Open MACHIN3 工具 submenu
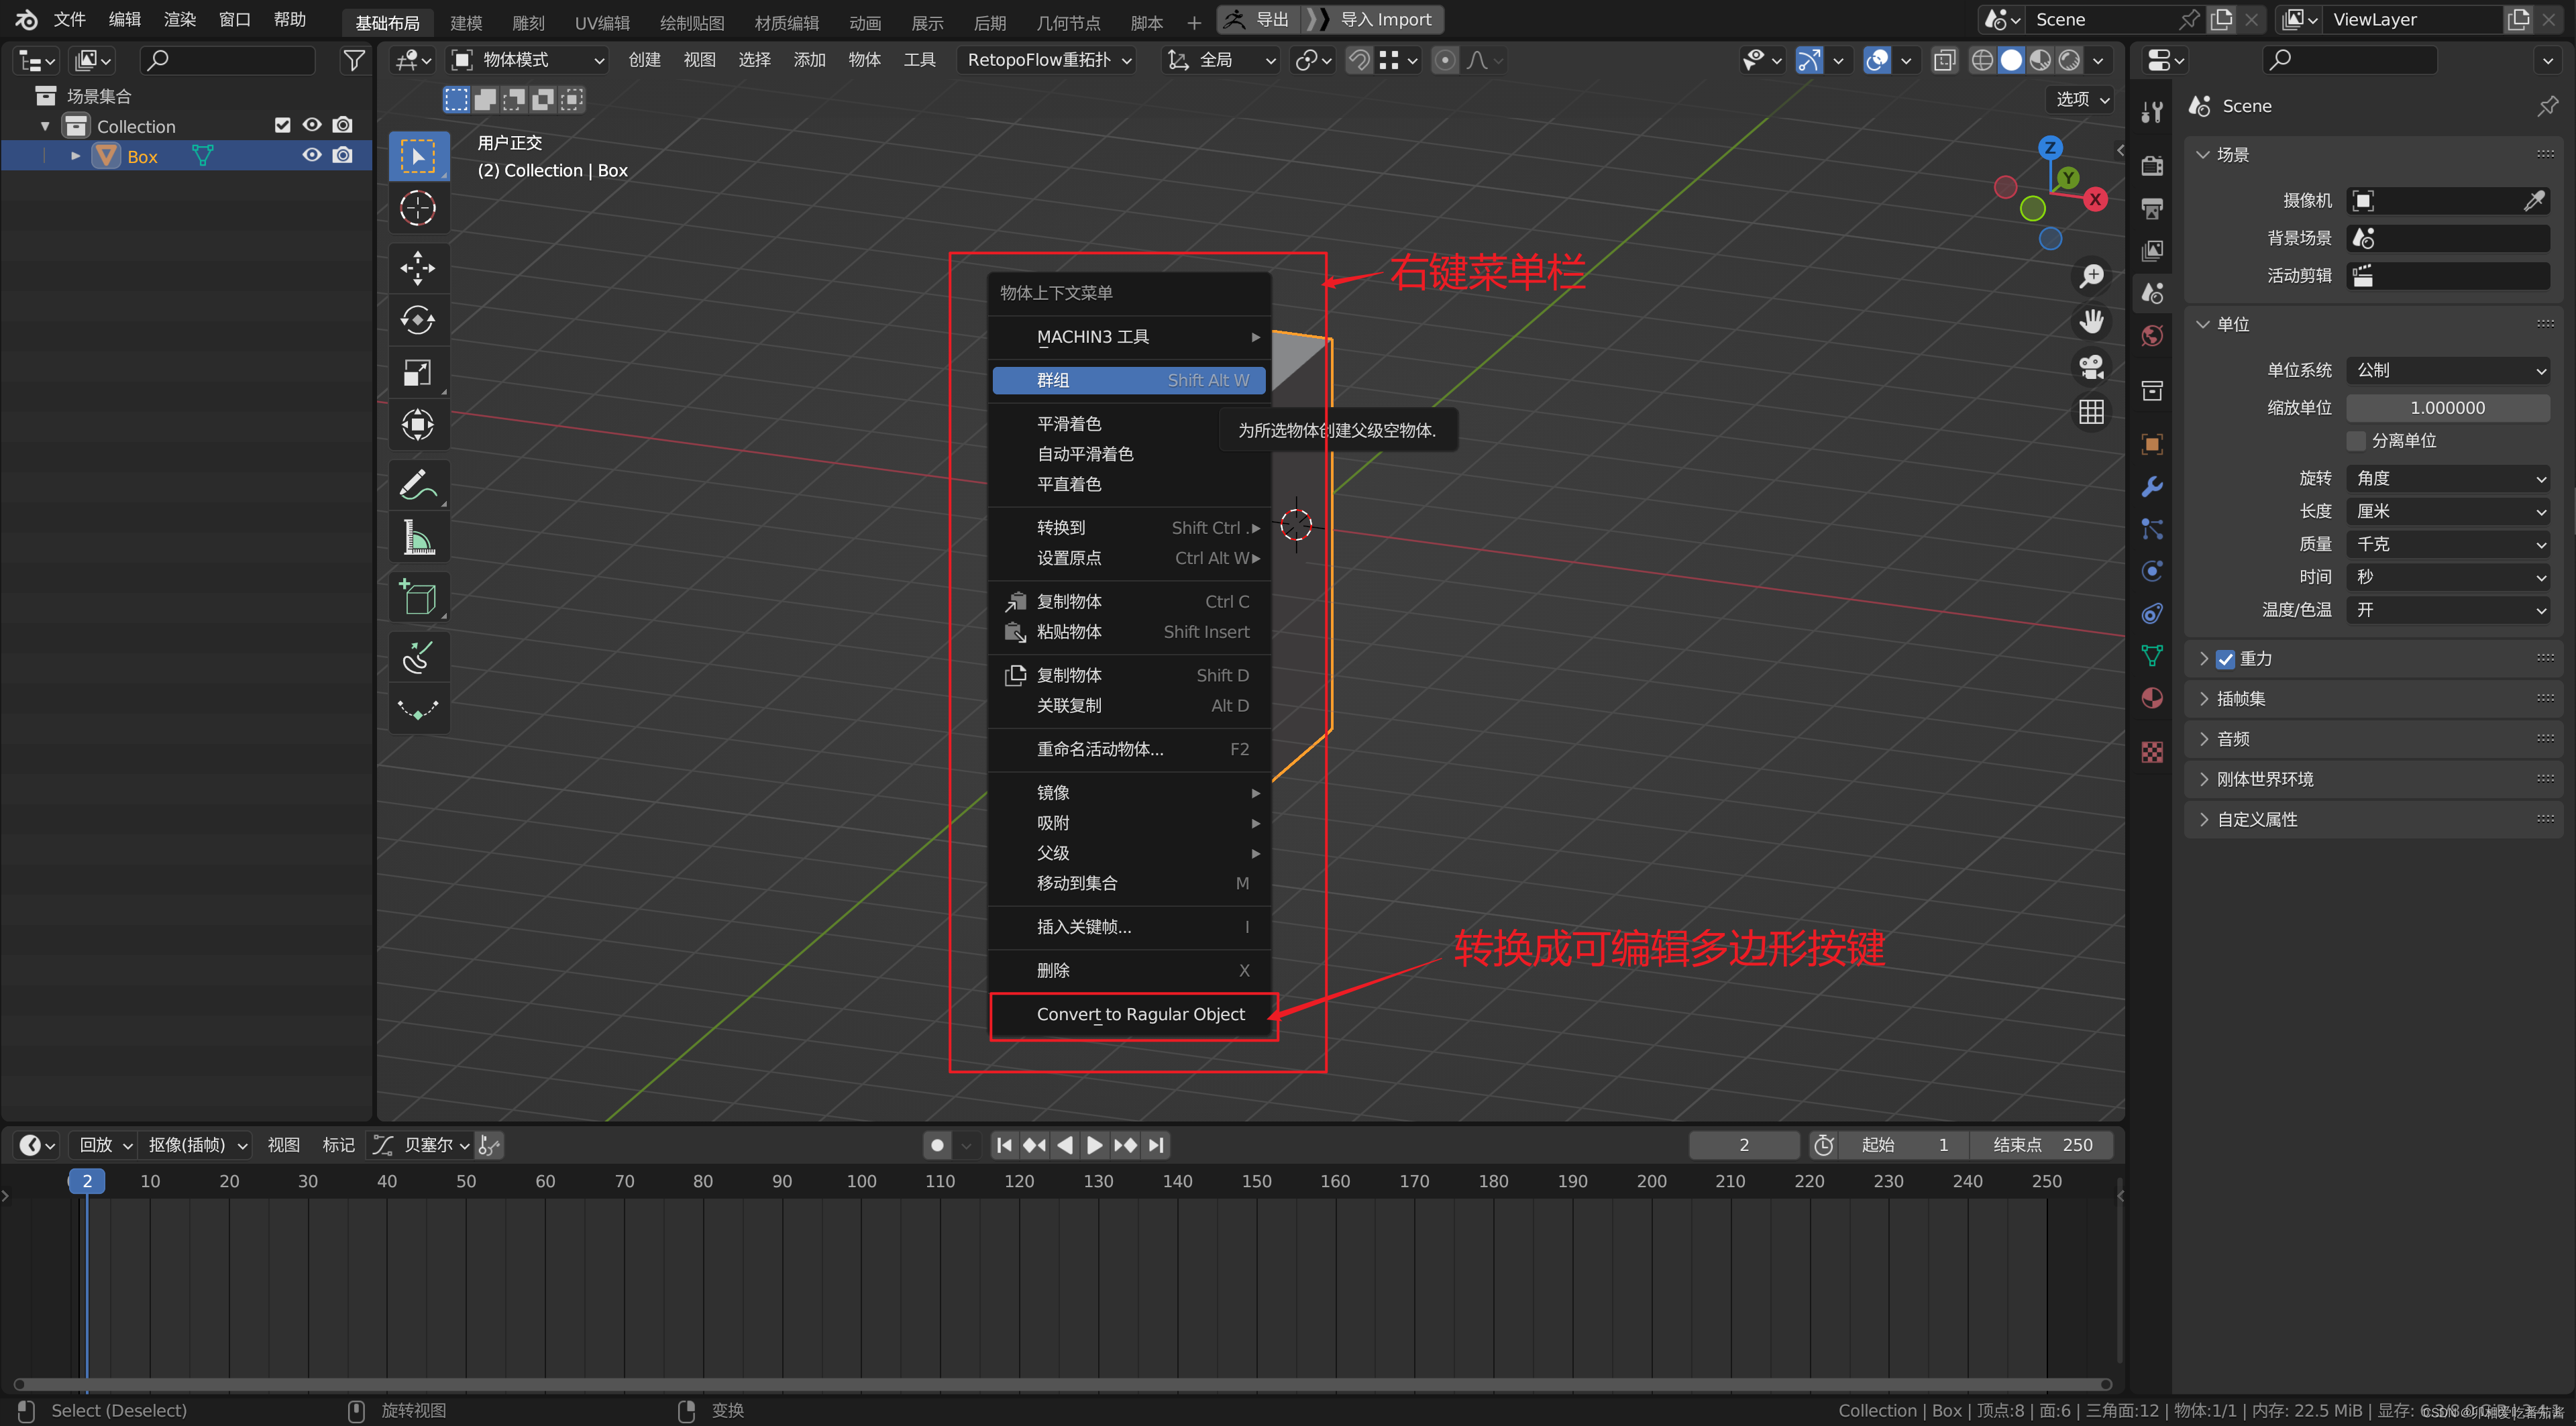 point(1129,337)
